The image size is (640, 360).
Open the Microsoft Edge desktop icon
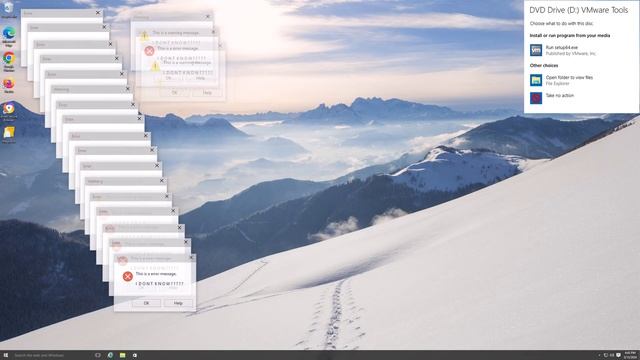[x=9, y=36]
